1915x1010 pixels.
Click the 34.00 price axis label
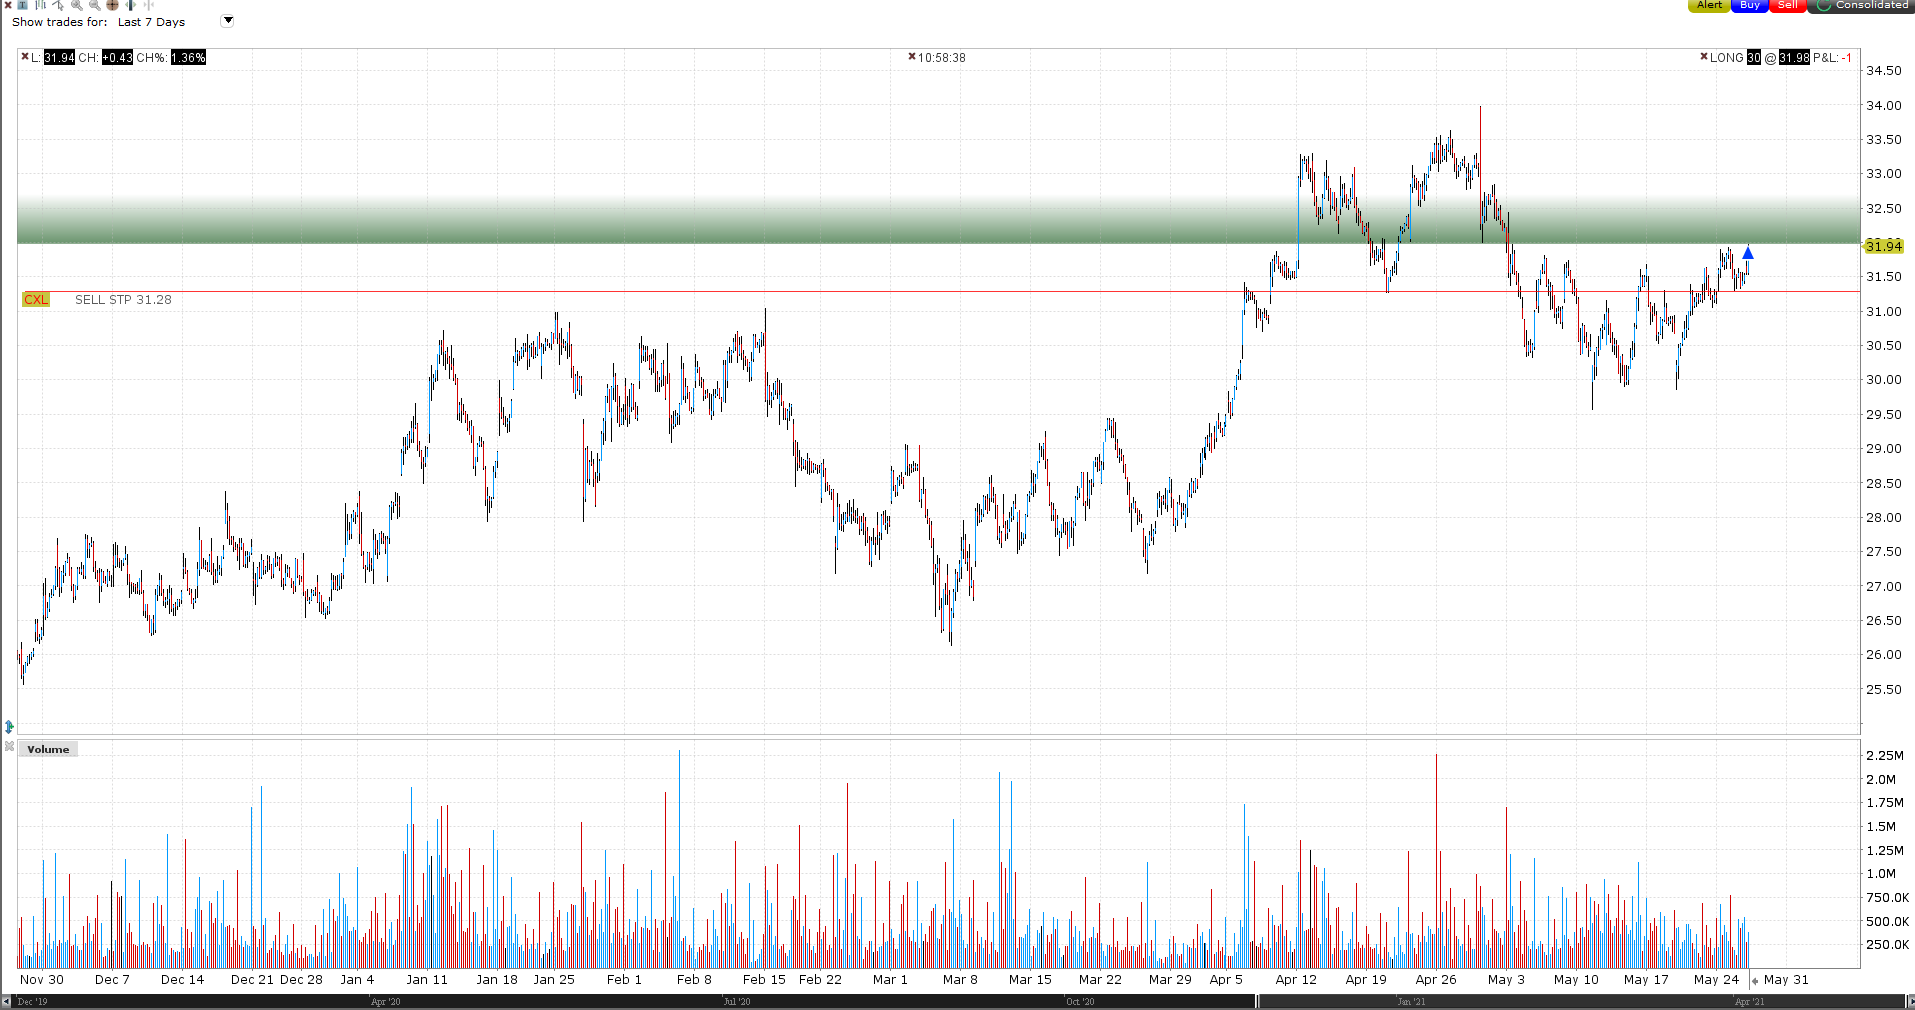pyautogui.click(x=1884, y=105)
